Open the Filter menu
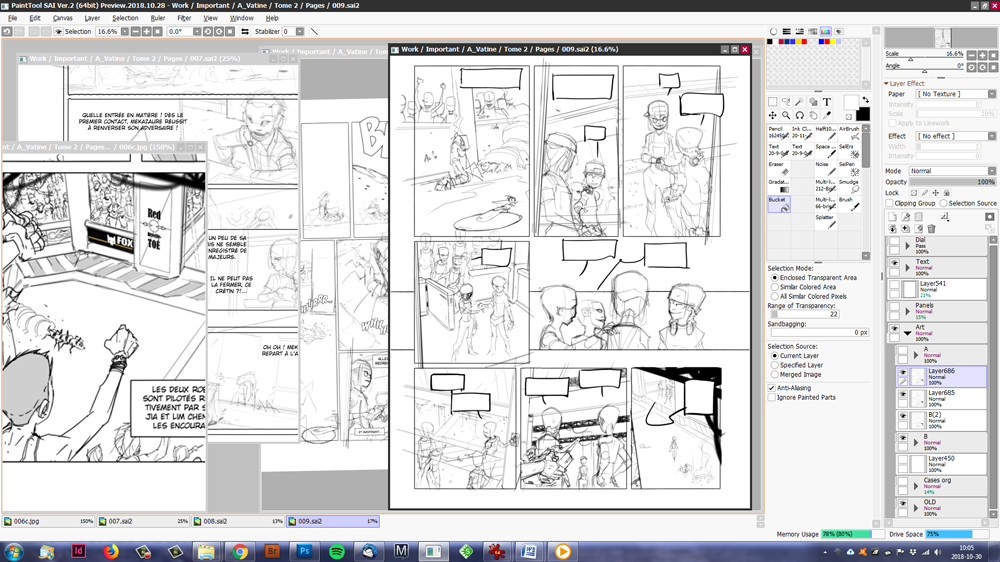The image size is (1000, 562). (x=184, y=18)
